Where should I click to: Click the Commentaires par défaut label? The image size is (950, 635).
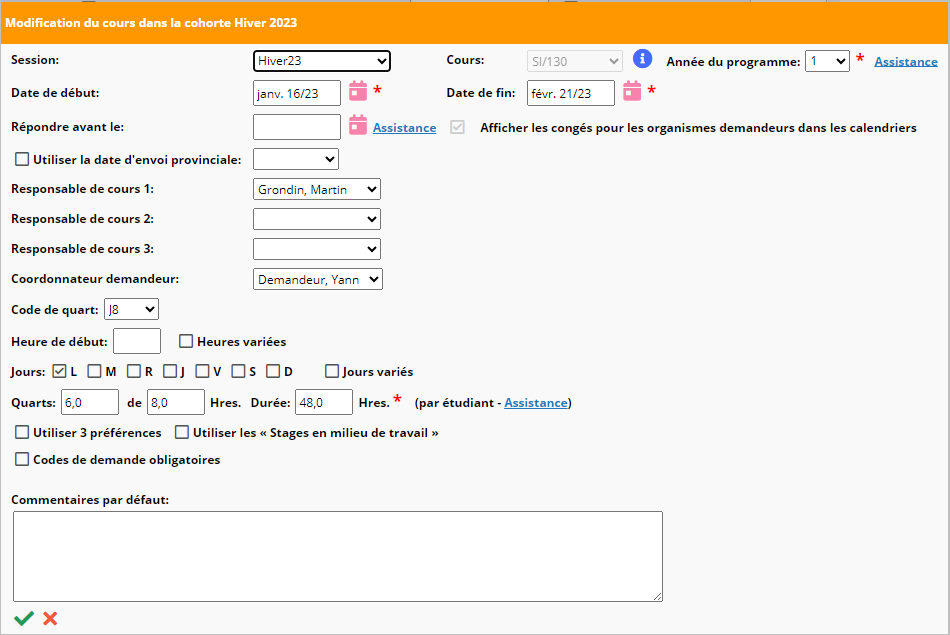pyautogui.click(x=90, y=500)
